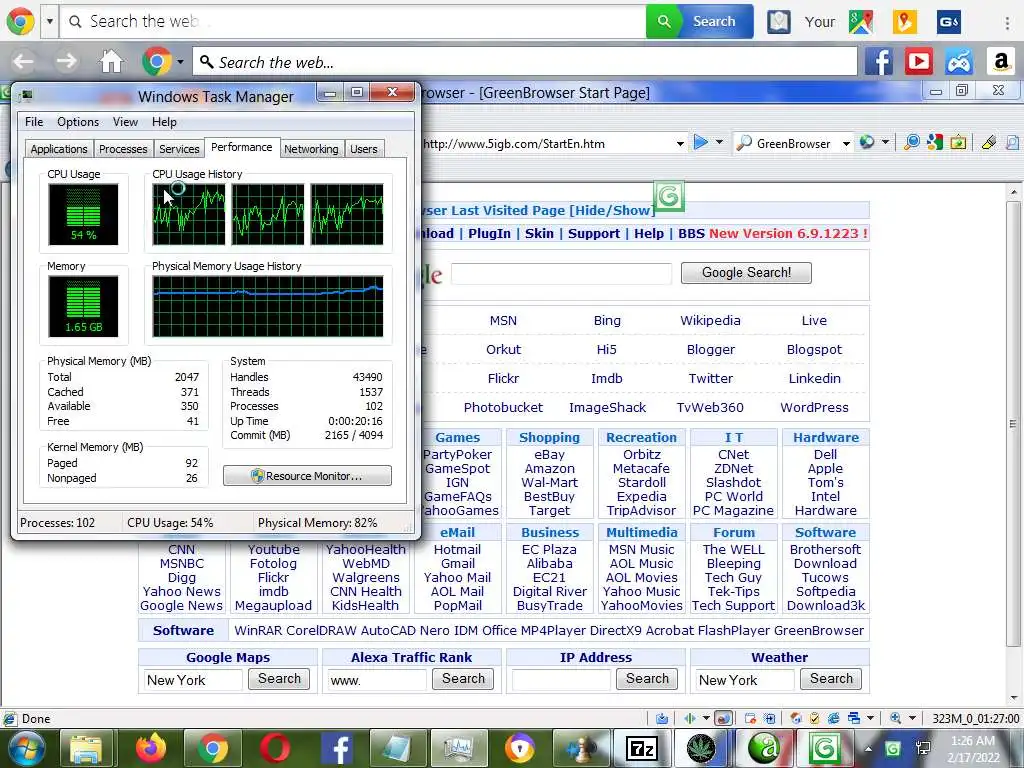The image size is (1024, 768).
Task: Click the Search button under Weather
Action: click(x=831, y=679)
